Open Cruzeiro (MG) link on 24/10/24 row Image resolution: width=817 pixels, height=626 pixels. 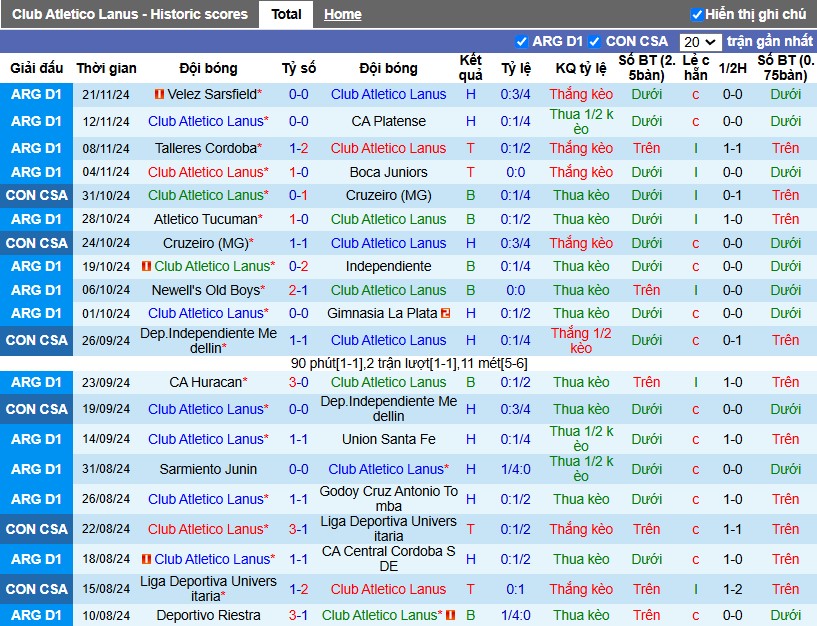(208, 243)
